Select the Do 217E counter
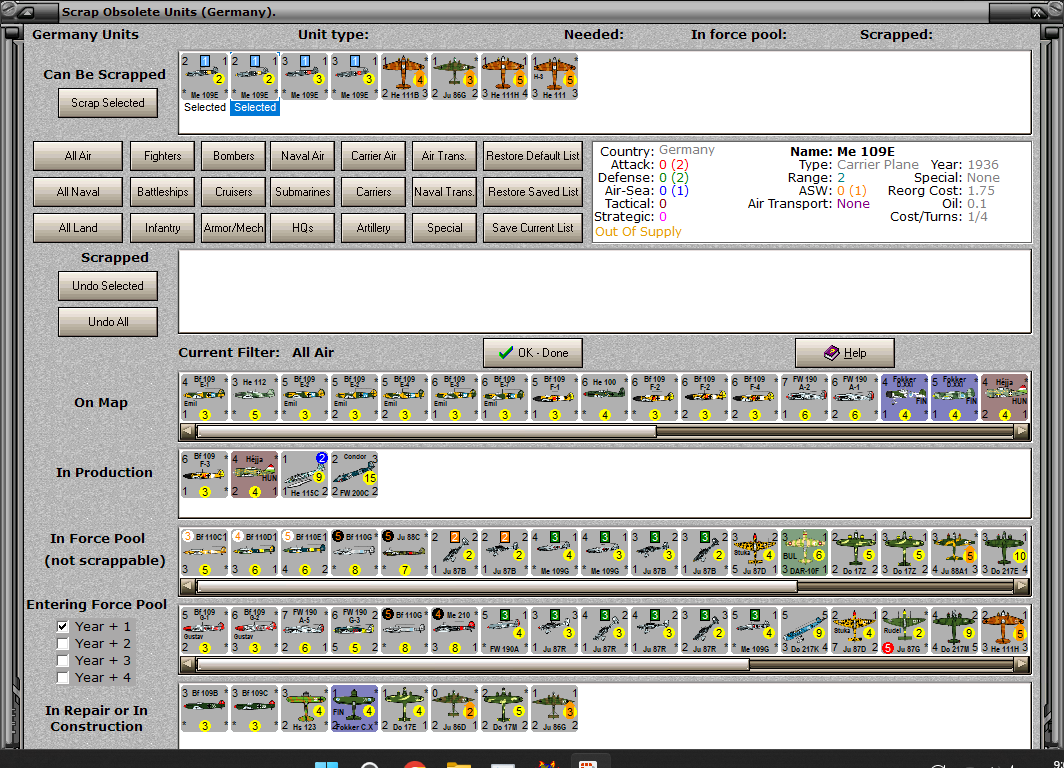This screenshot has width=1064, height=768. pyautogui.click(x=1005, y=553)
